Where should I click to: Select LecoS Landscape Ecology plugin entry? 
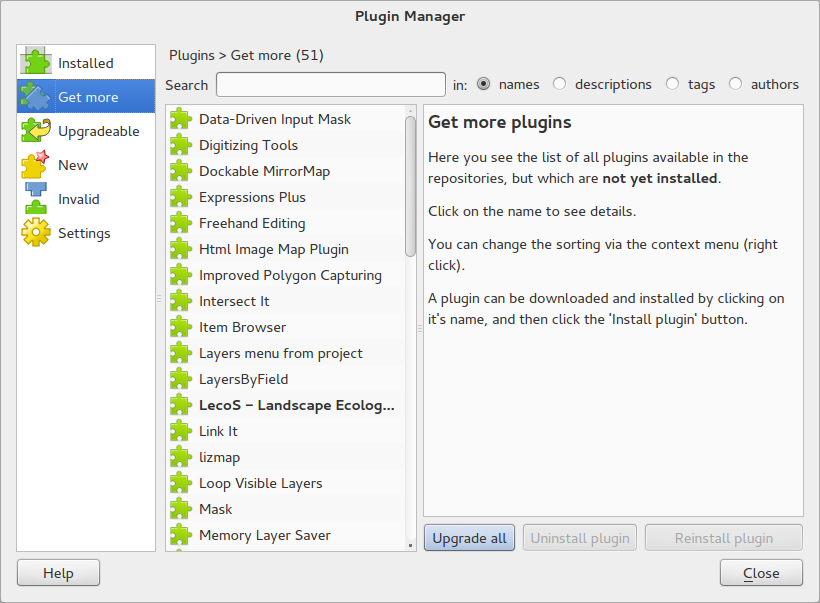296,405
